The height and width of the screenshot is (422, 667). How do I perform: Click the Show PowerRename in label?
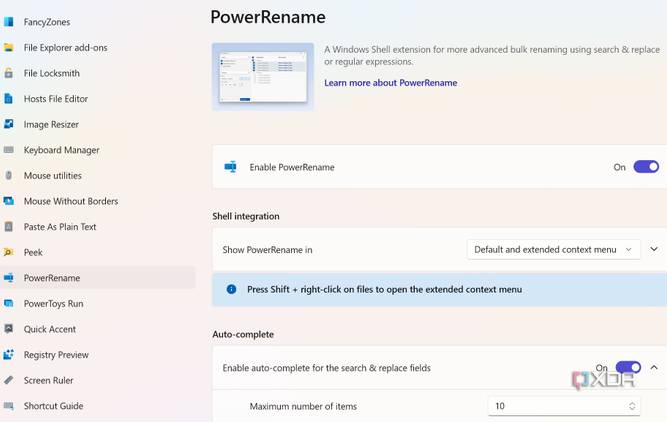267,250
